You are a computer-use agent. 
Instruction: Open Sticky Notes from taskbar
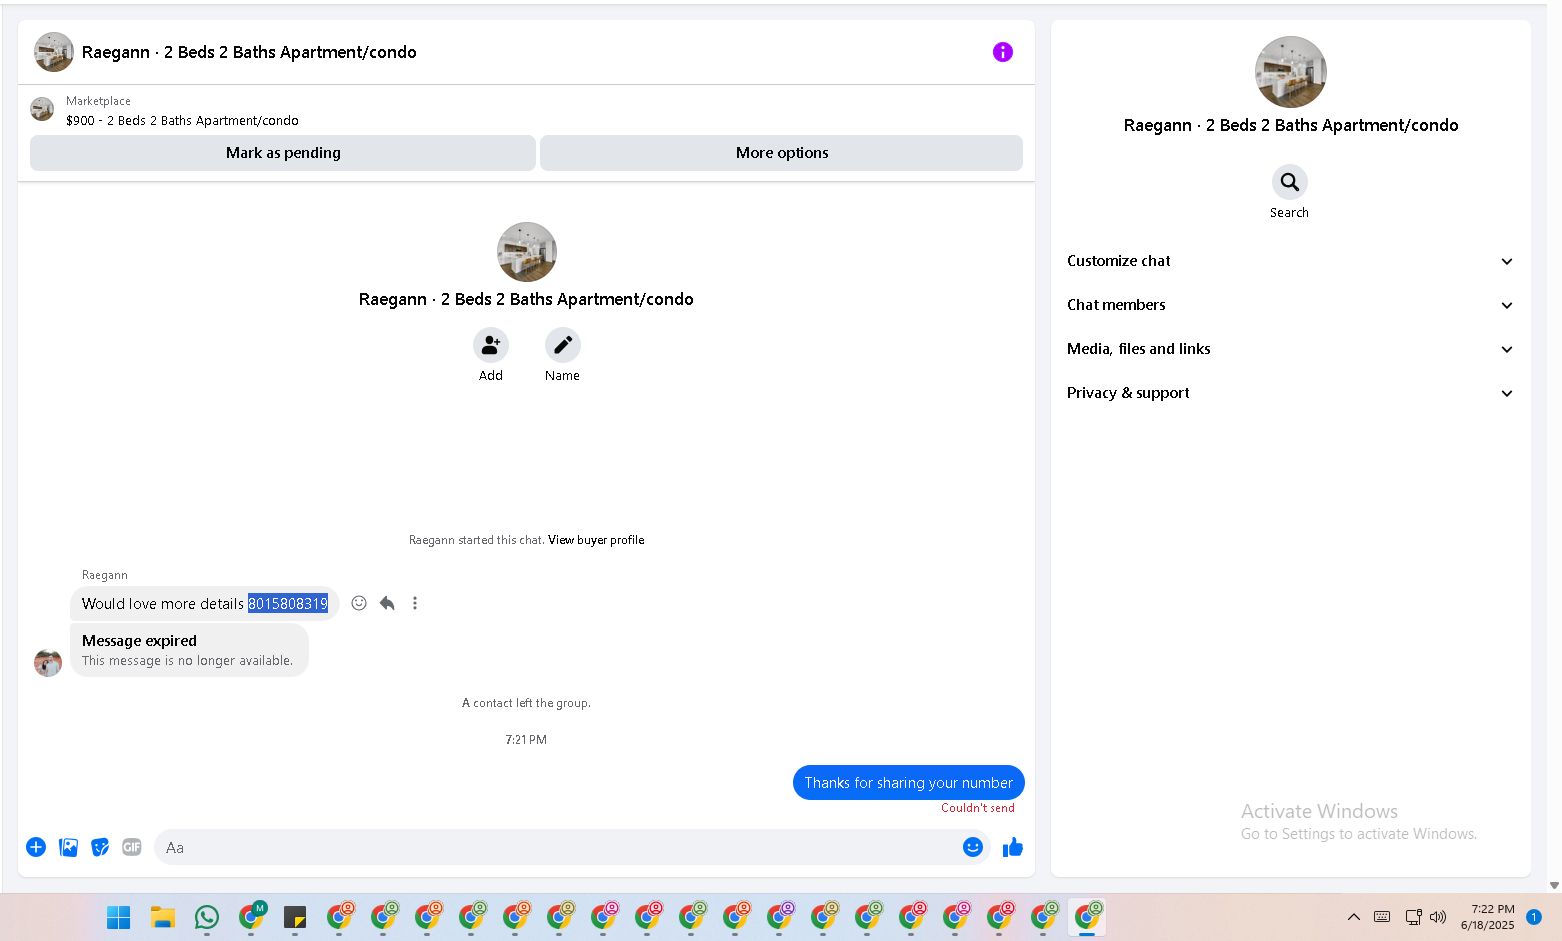click(295, 917)
